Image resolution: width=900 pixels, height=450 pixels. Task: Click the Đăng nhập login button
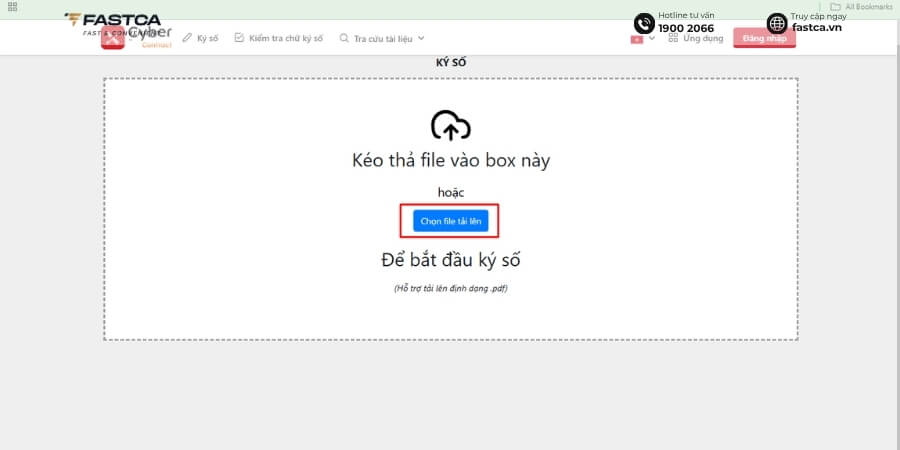click(x=764, y=38)
